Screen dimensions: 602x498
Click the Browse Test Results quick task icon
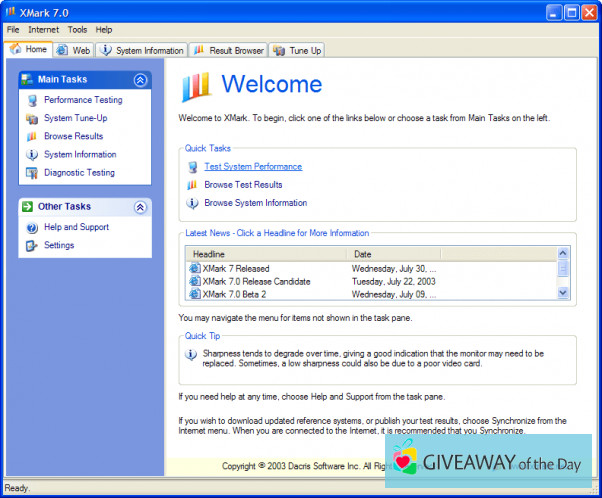[192, 185]
